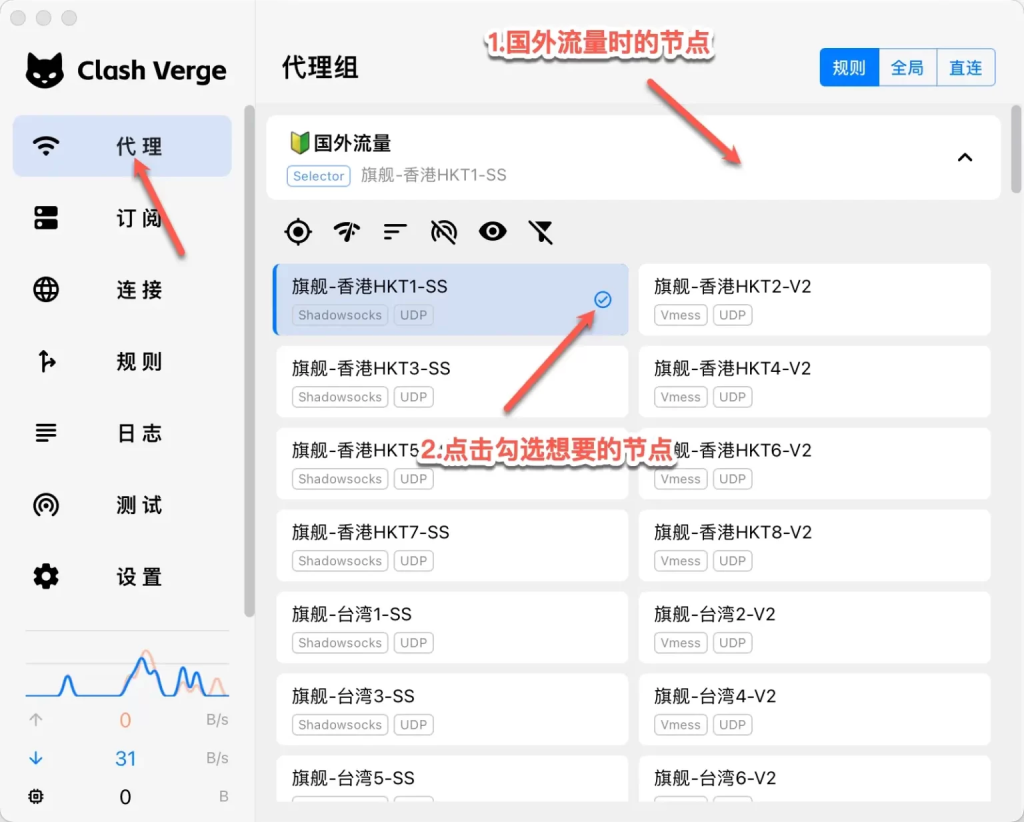
Task: Toggle the eye icon to show node details
Action: 492,231
